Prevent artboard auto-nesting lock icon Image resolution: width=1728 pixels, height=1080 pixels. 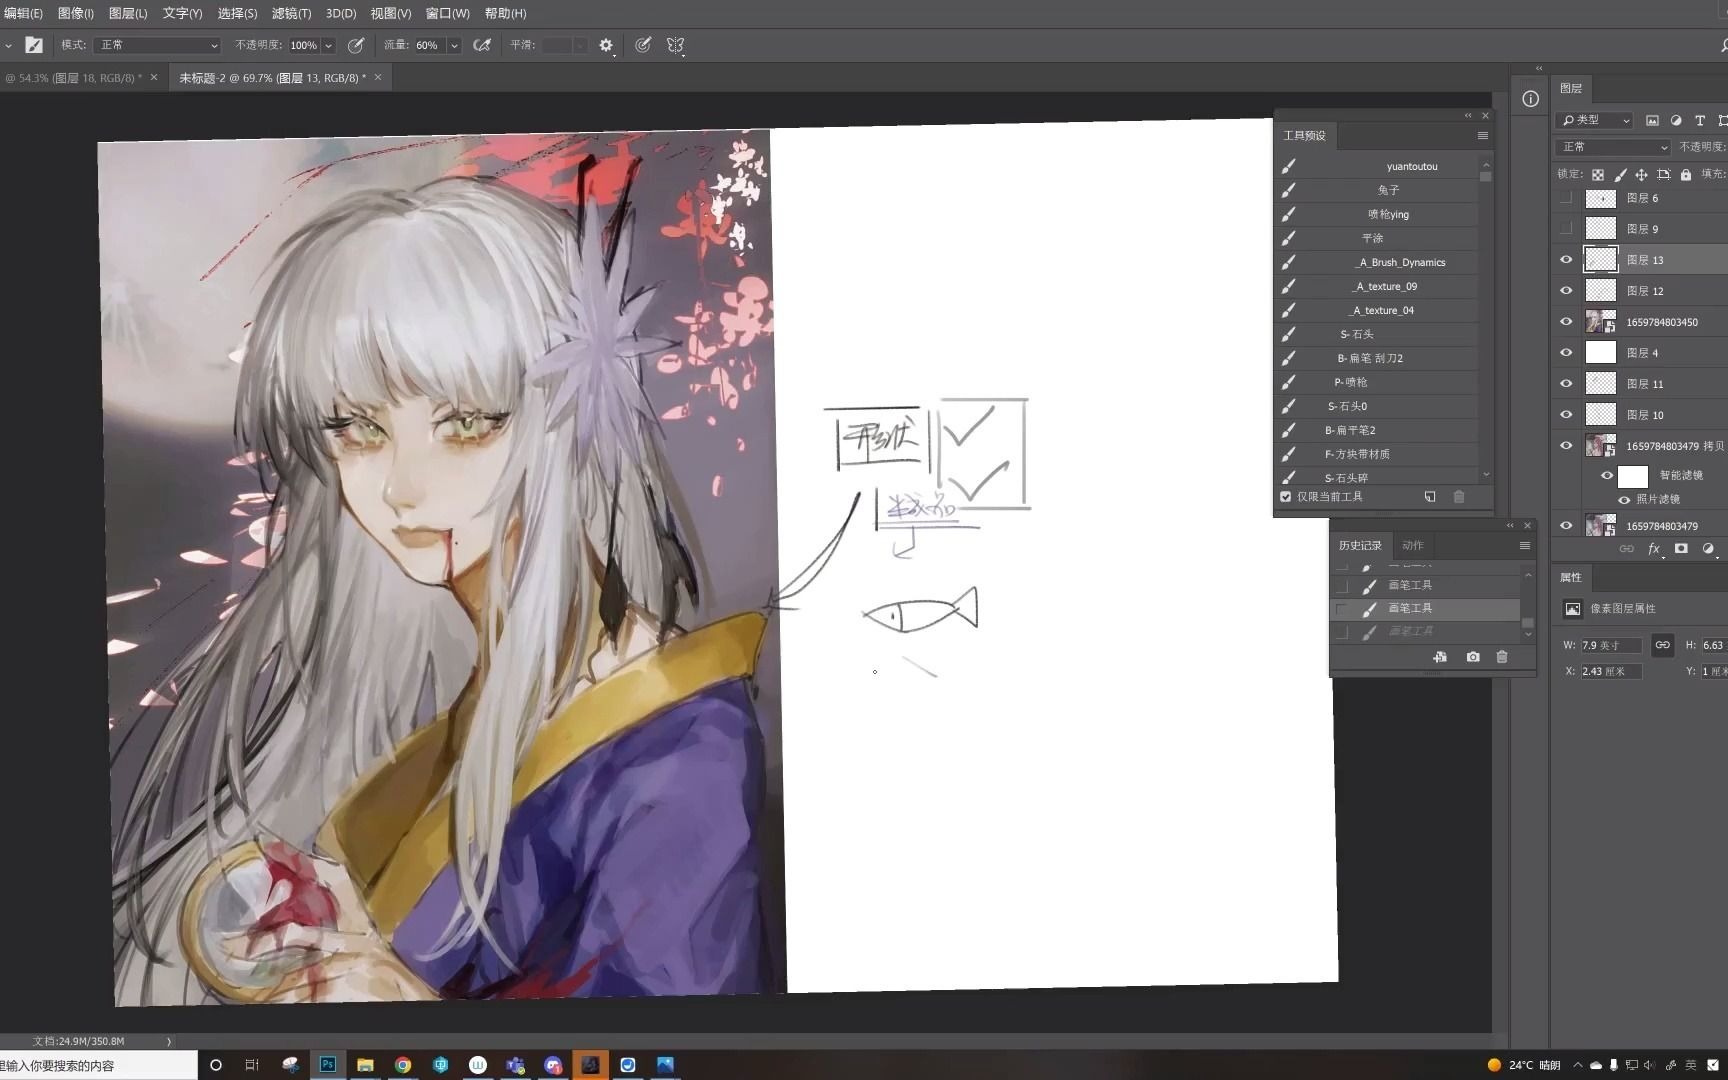pyautogui.click(x=1663, y=174)
